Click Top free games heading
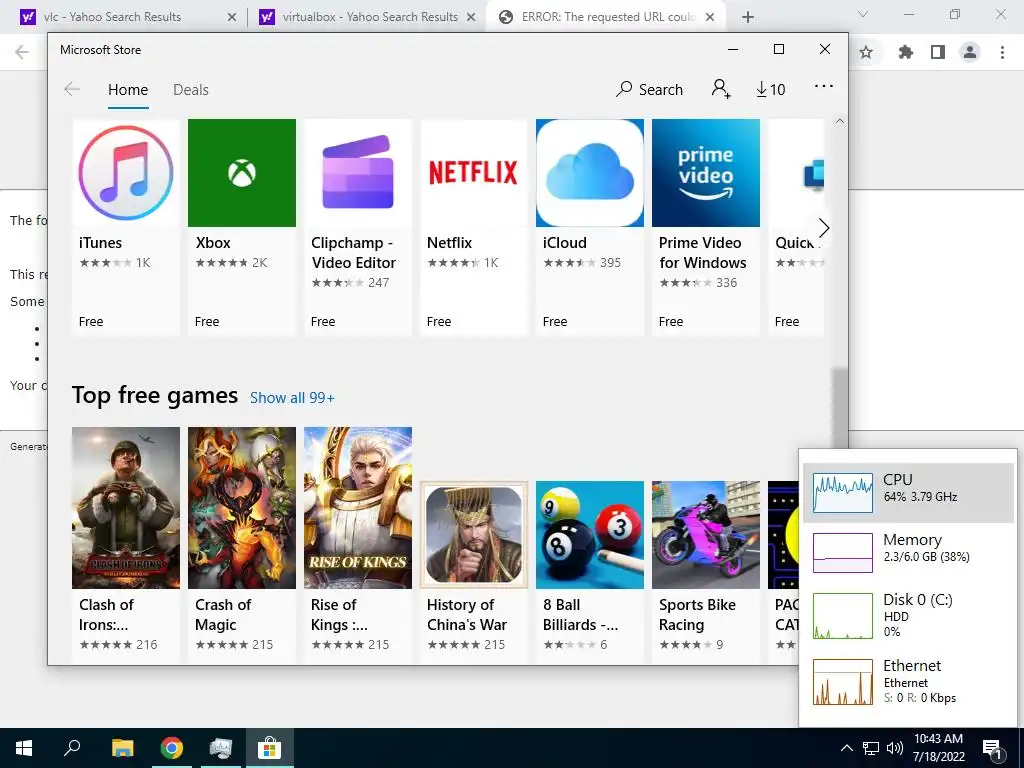Image resolution: width=1024 pixels, height=768 pixels. pos(155,396)
